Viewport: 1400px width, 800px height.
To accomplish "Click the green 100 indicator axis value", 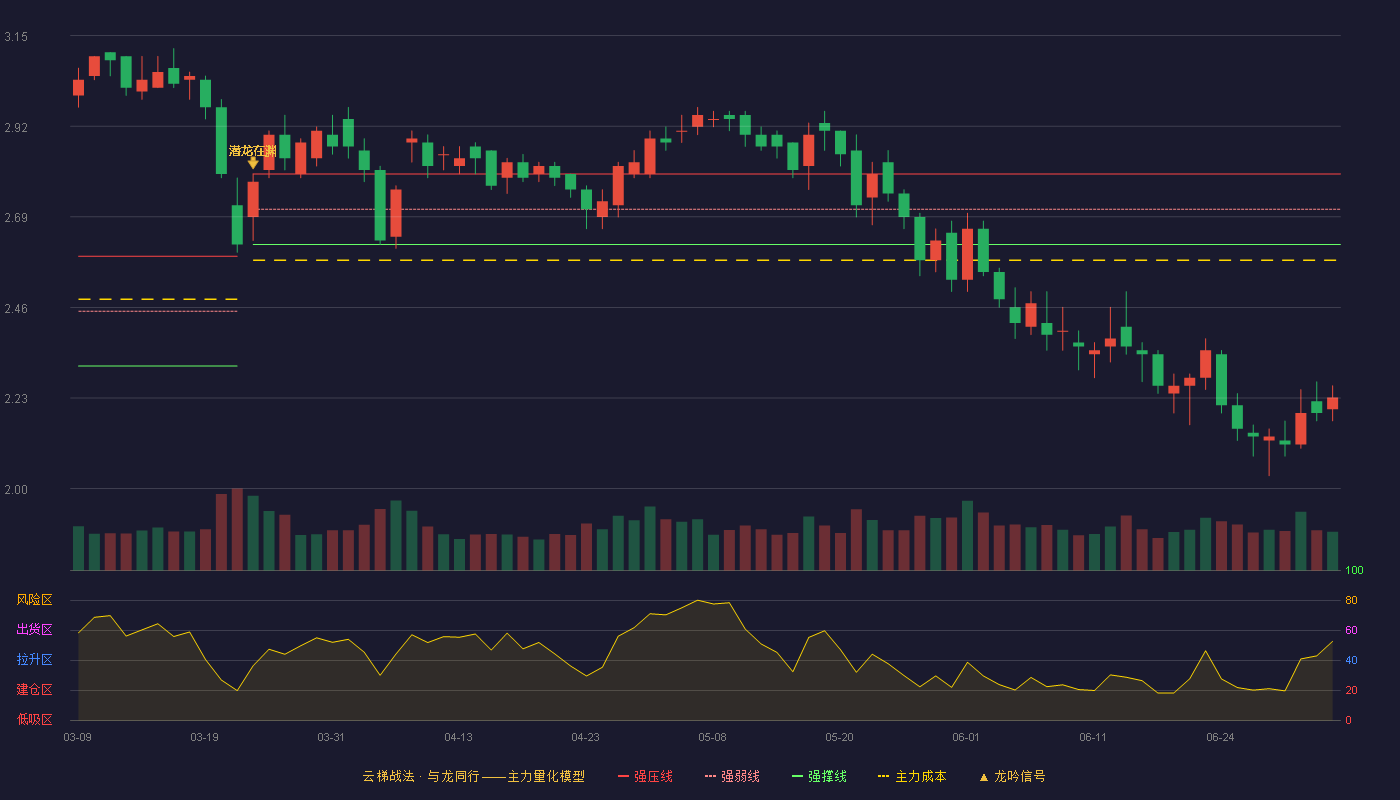I will coord(1354,571).
